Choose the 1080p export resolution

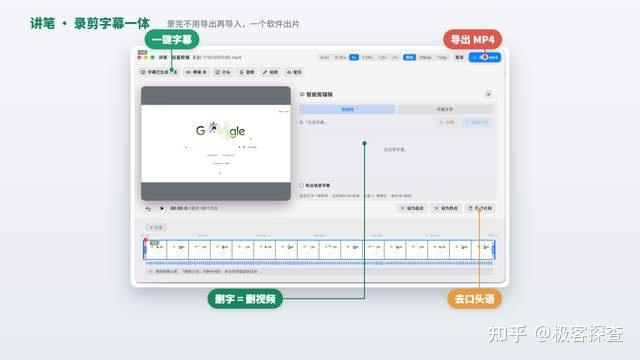click(x=425, y=58)
